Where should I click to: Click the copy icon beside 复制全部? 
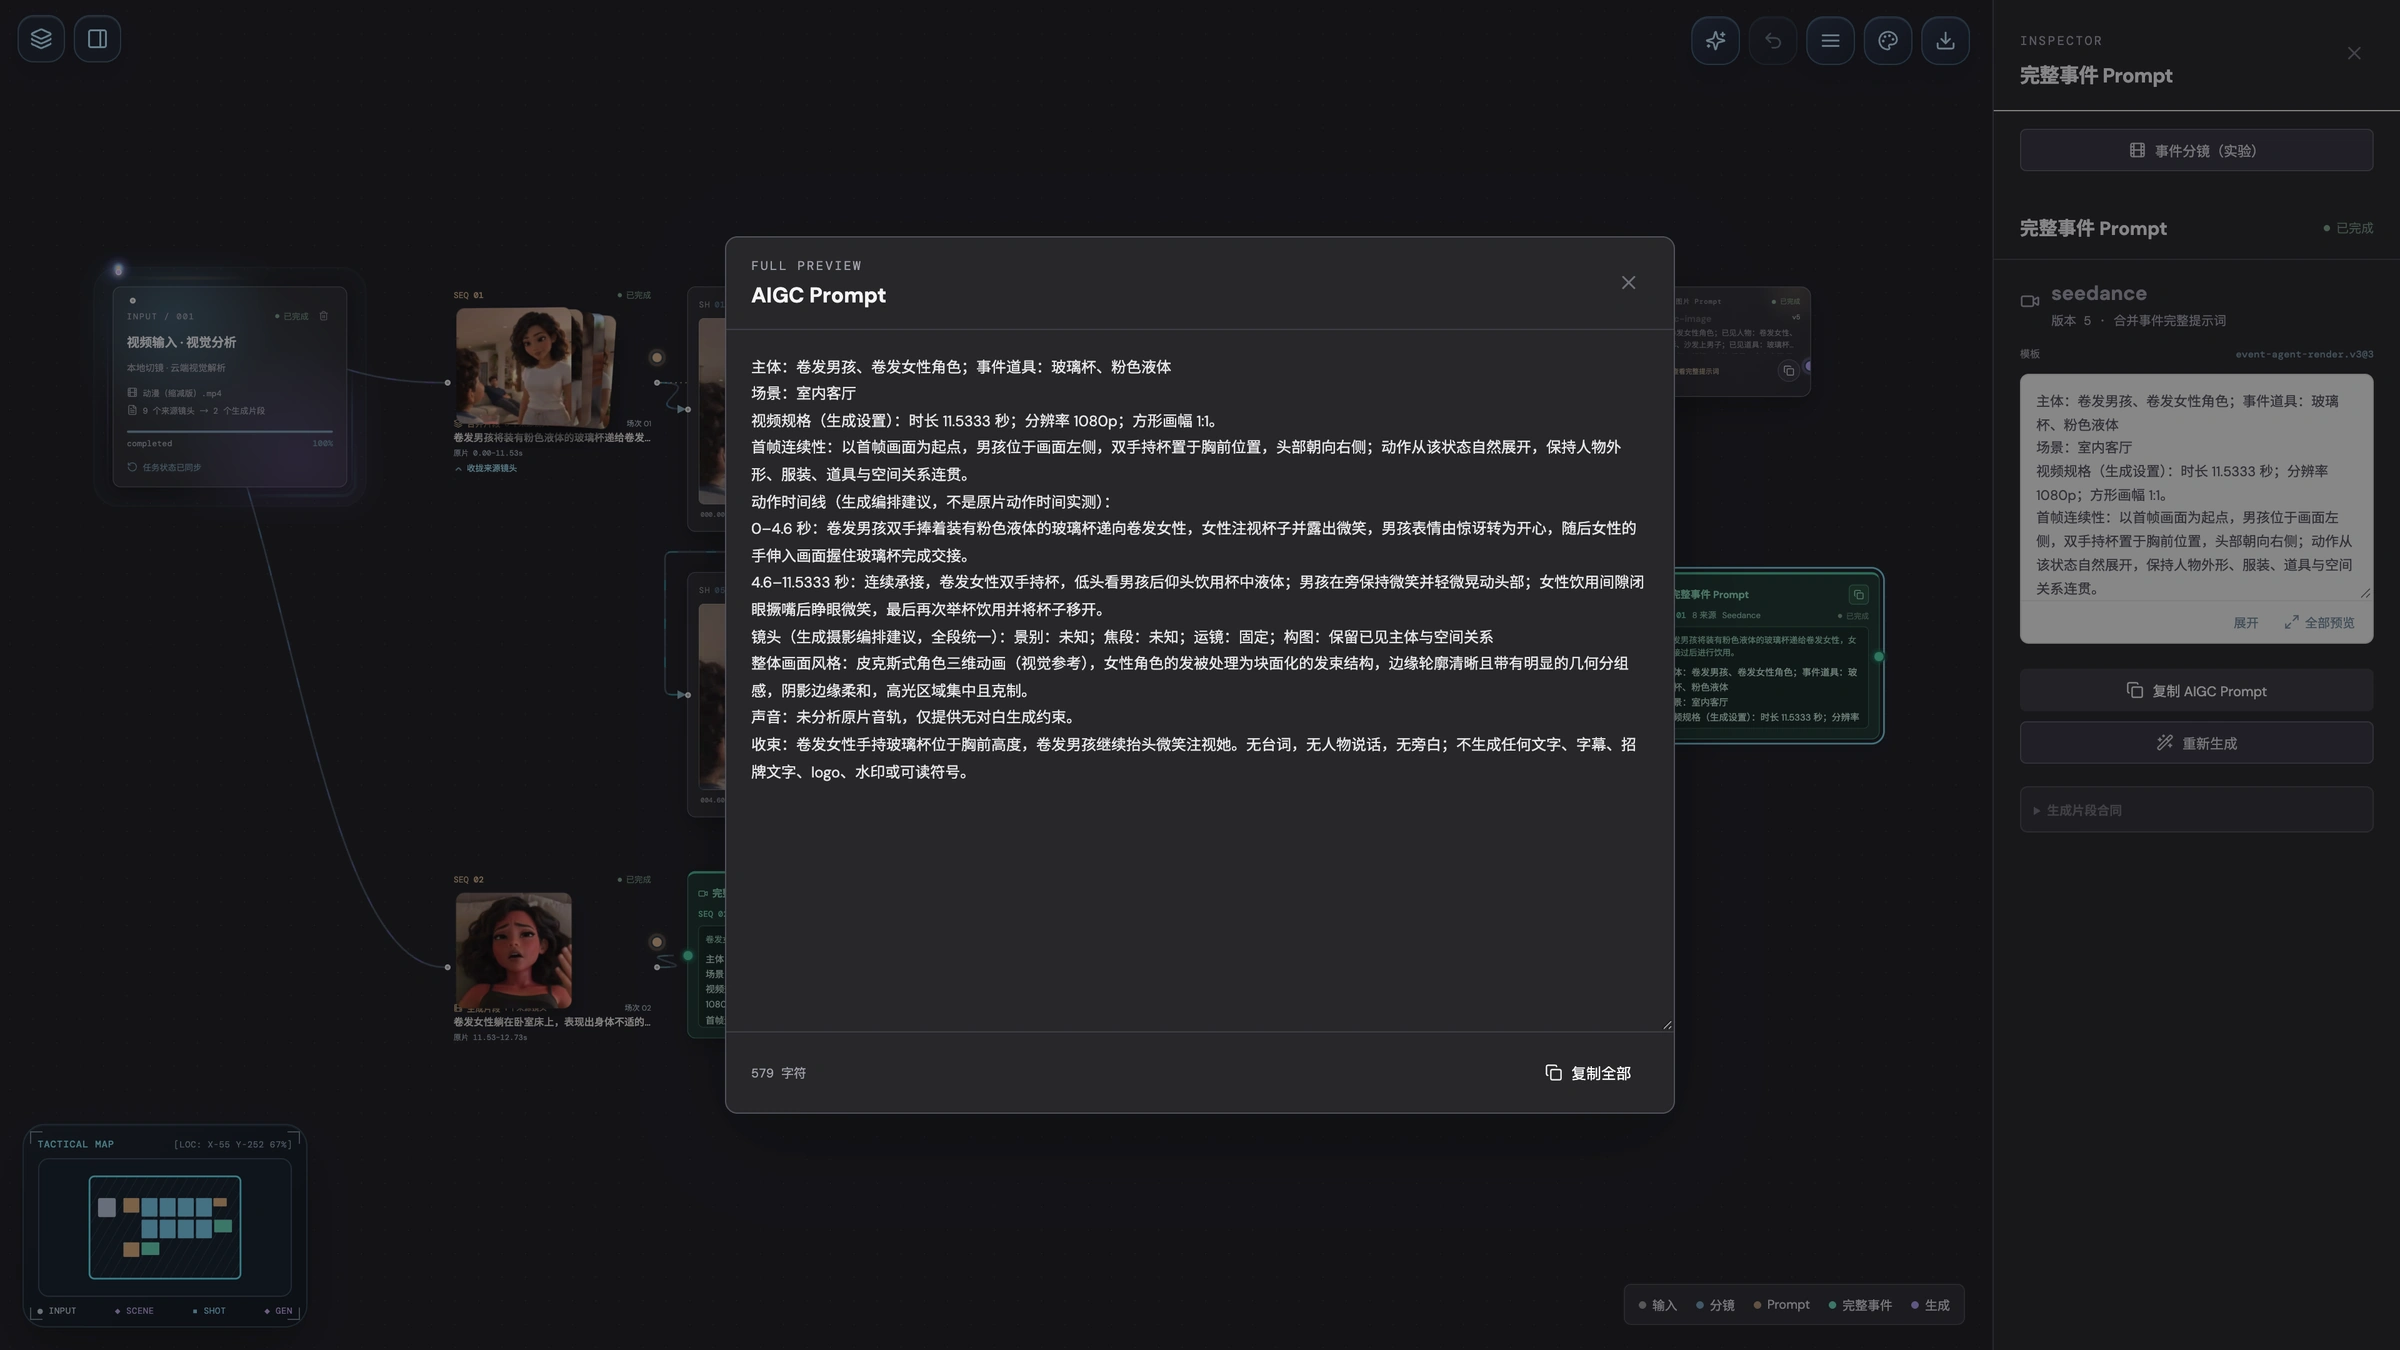pos(1553,1073)
